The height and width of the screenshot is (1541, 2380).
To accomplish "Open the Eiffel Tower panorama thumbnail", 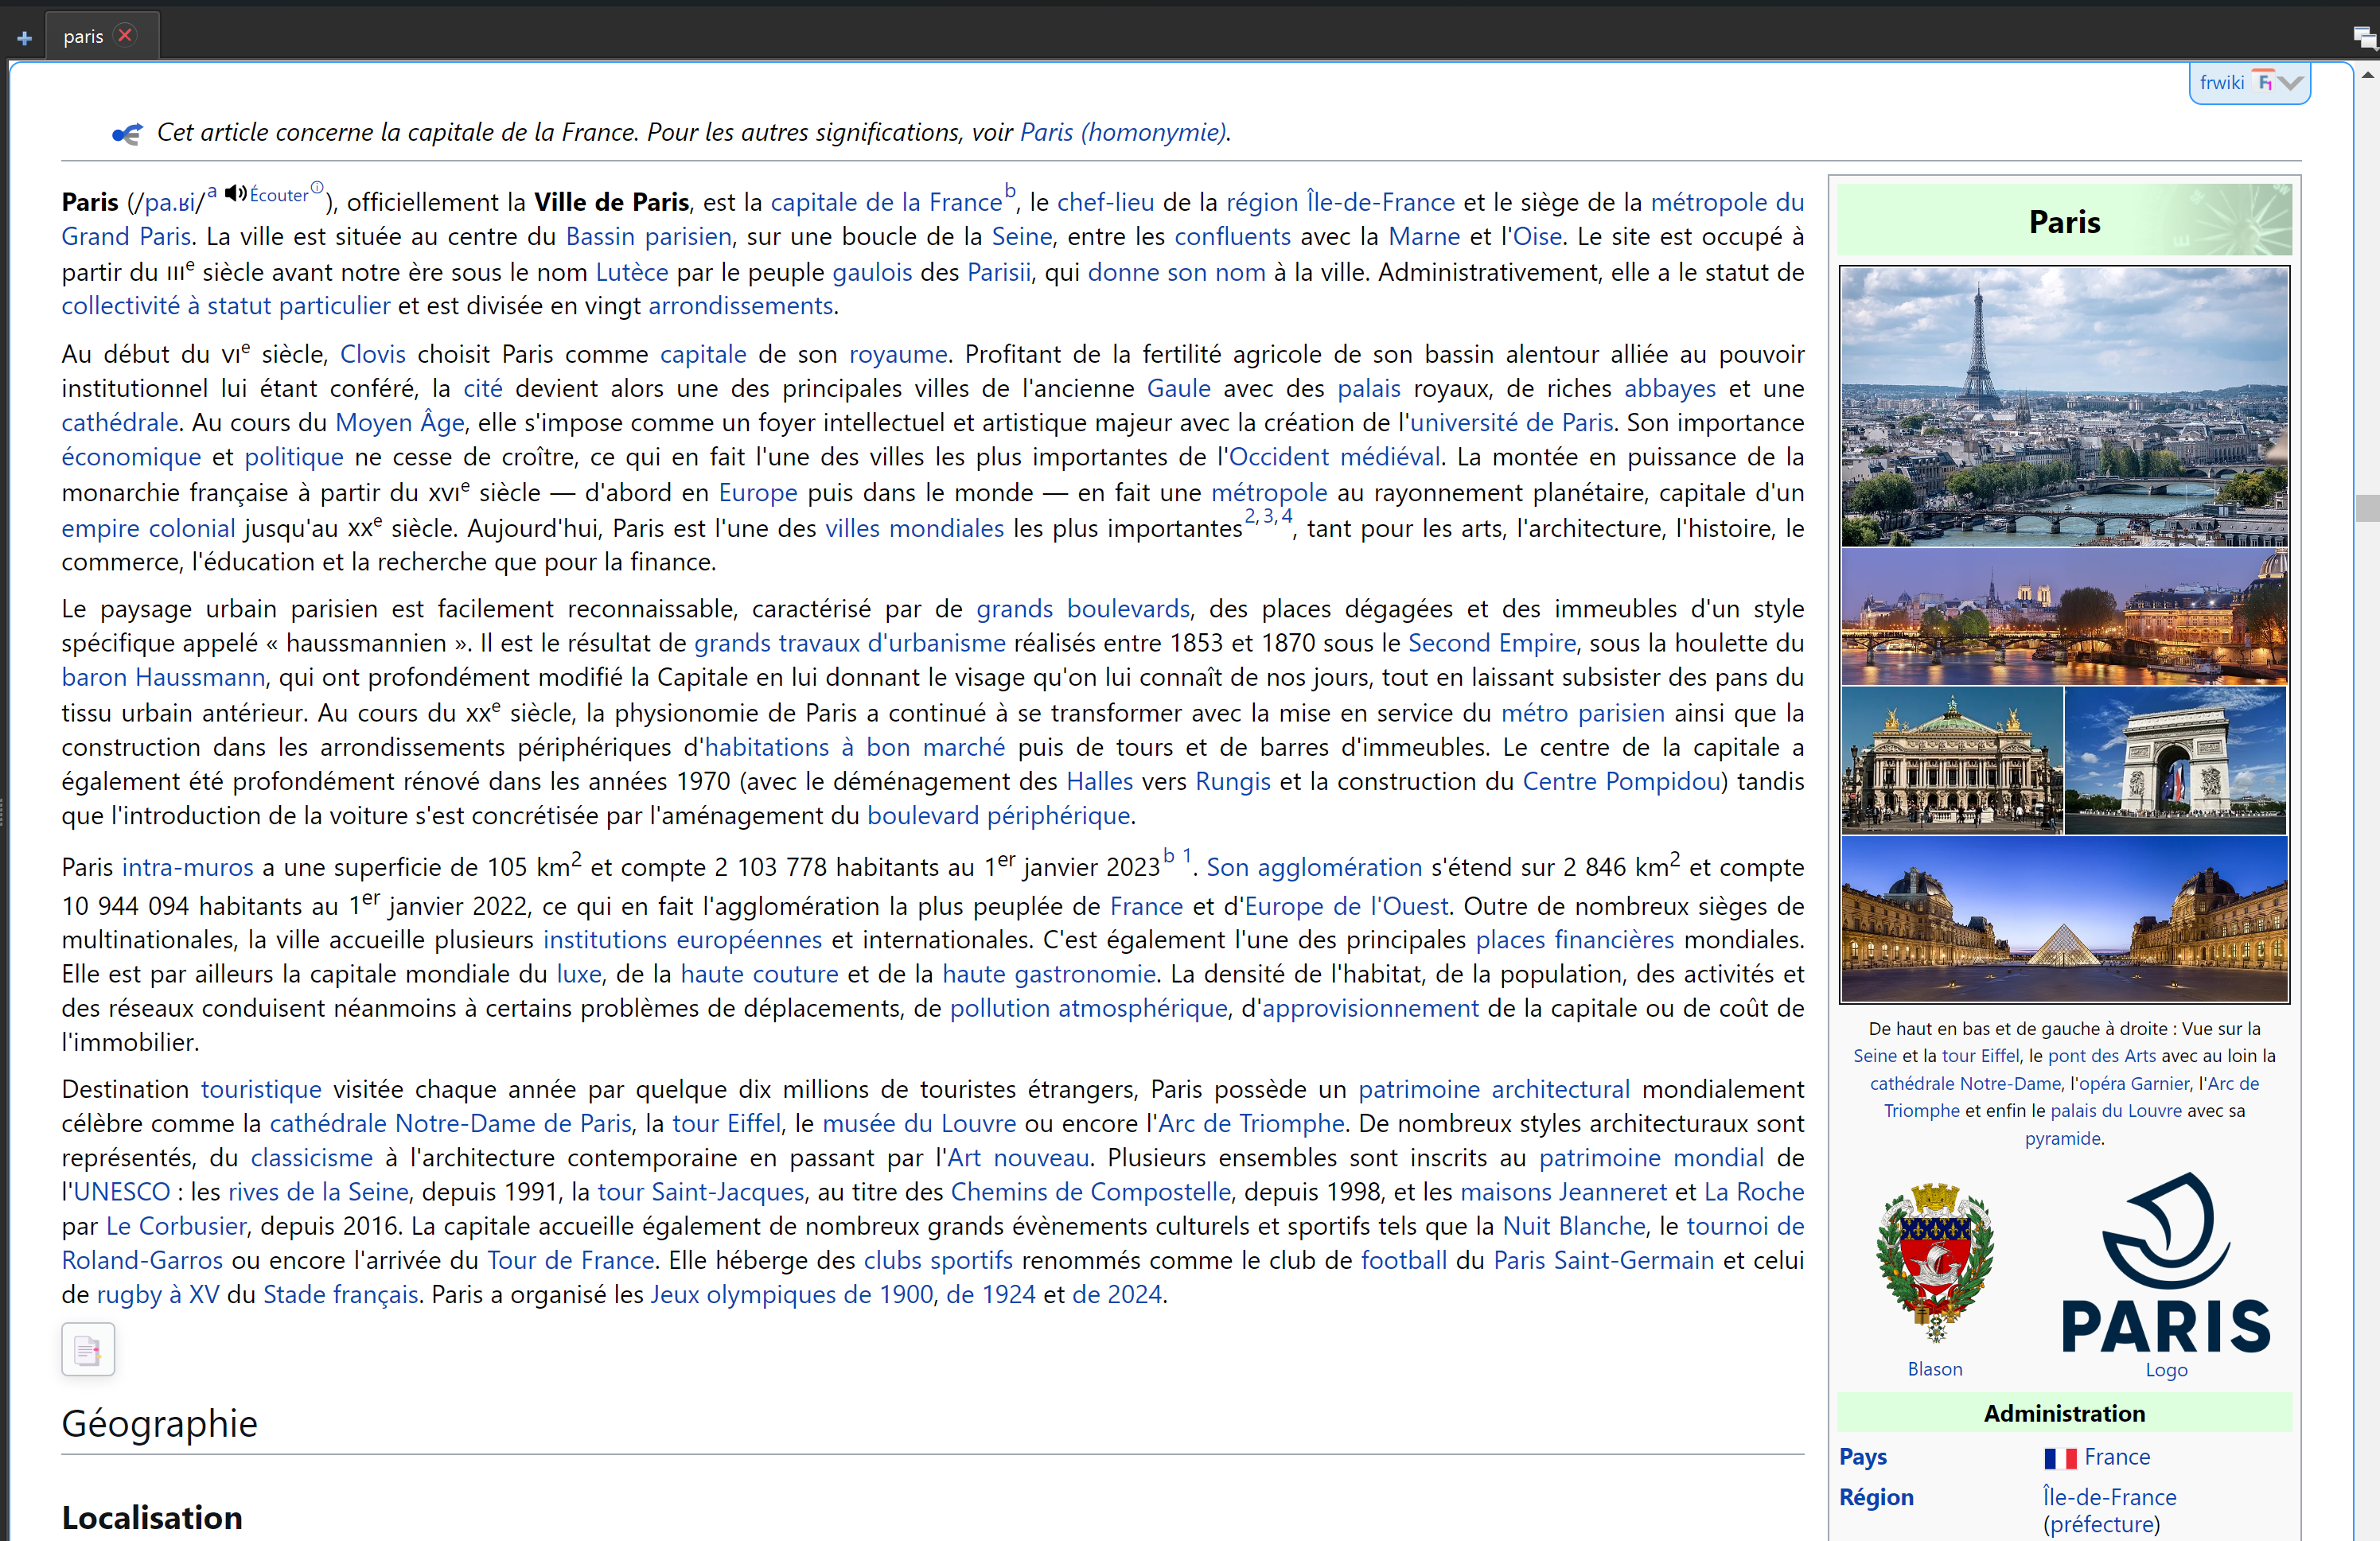I will 2063,407.
